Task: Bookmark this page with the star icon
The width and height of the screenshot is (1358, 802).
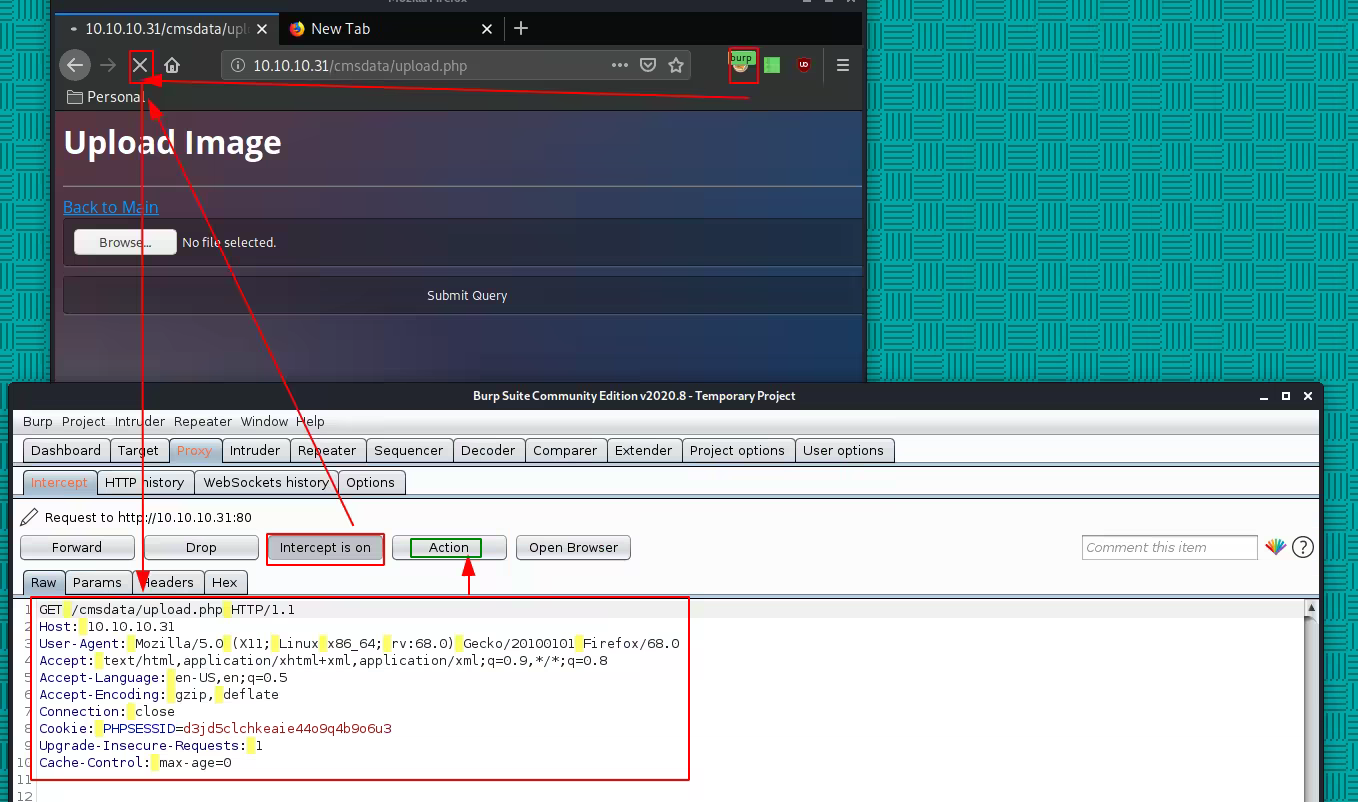Action: [676, 65]
